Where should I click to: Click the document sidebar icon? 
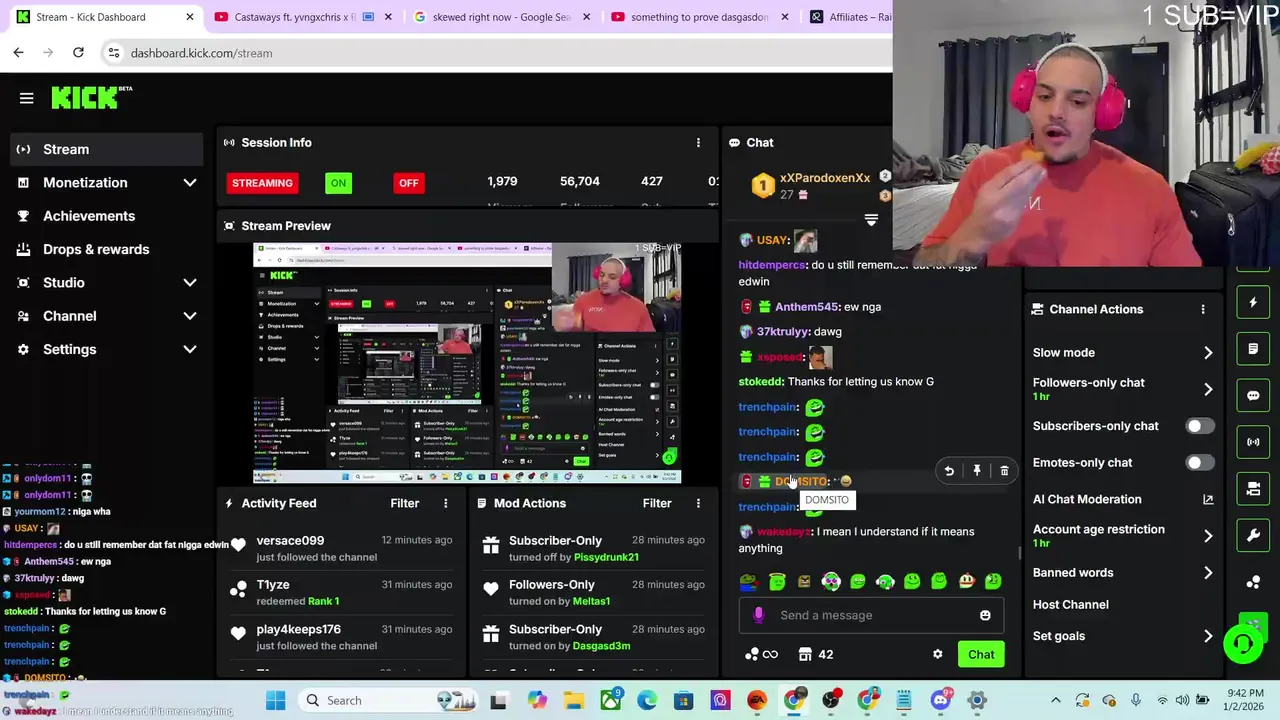point(1253,349)
